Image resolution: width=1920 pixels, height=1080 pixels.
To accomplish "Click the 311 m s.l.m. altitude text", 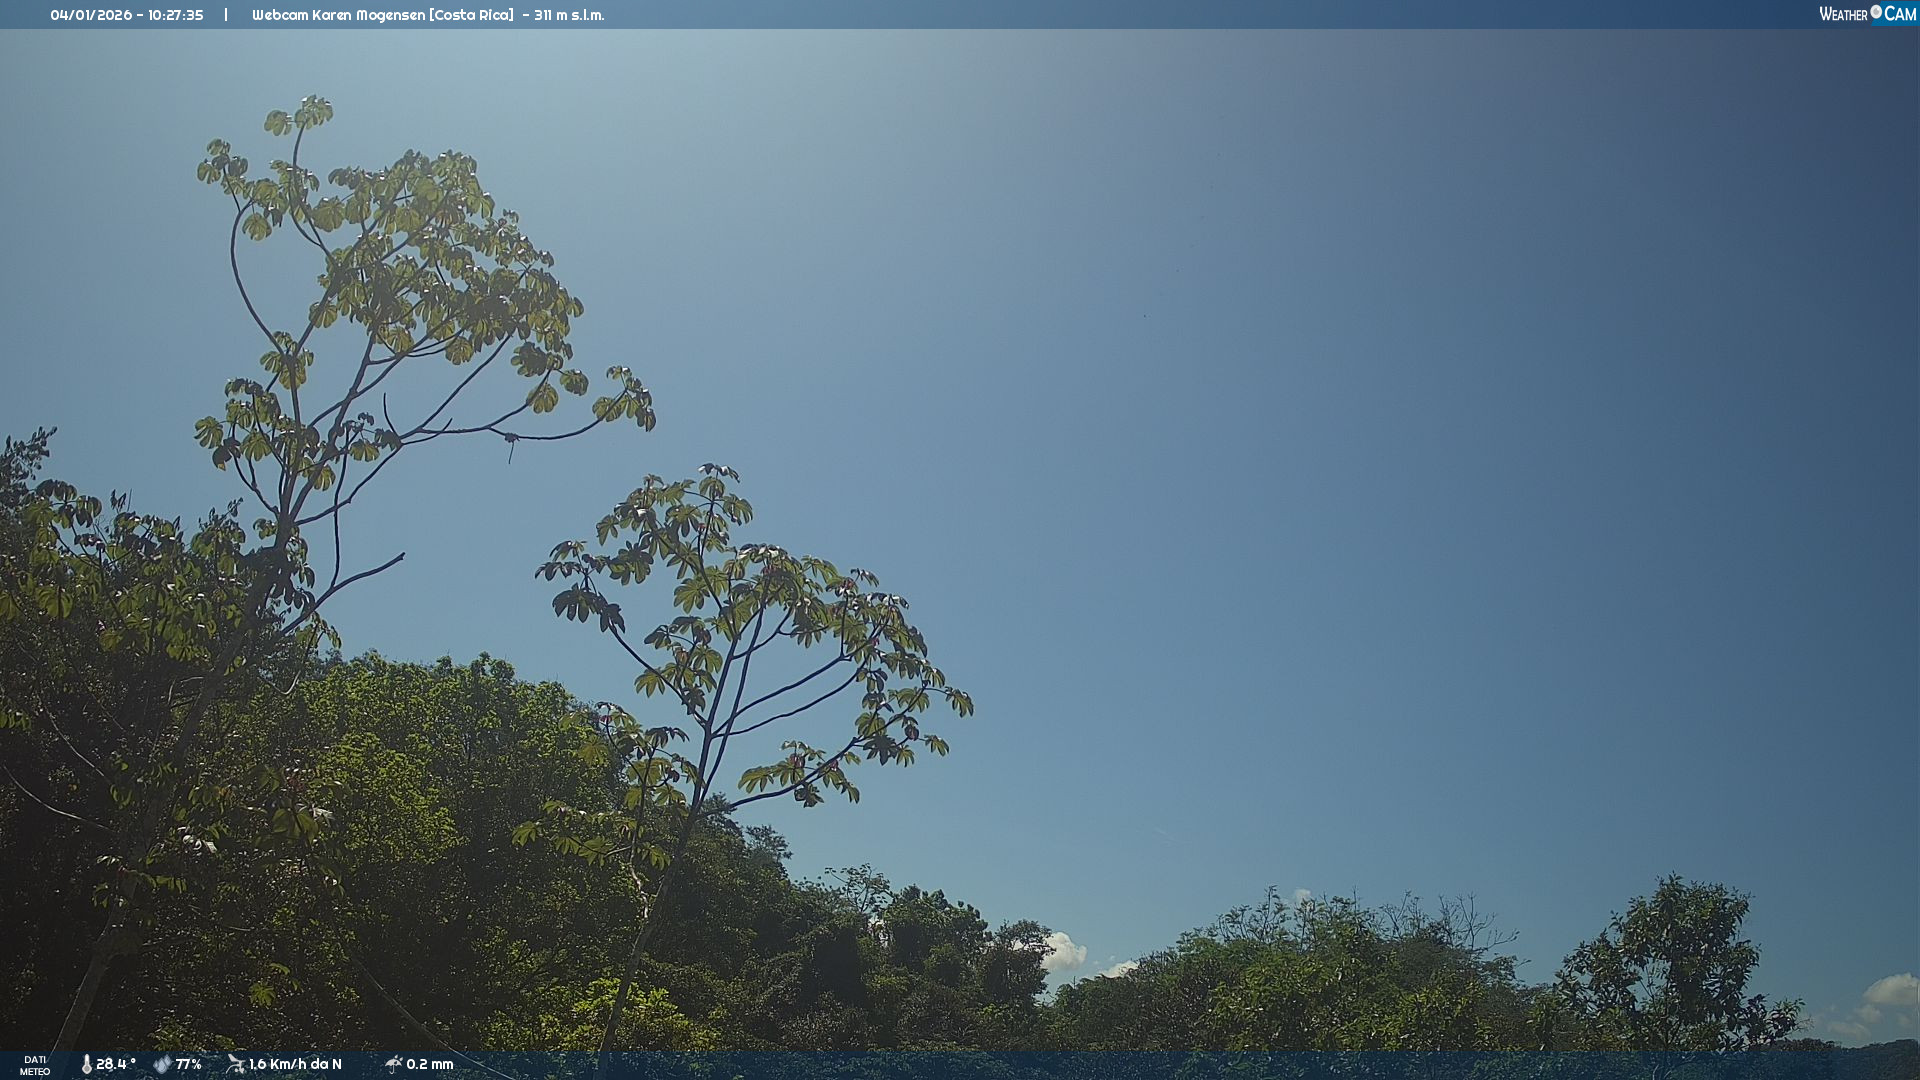I will point(569,15).
